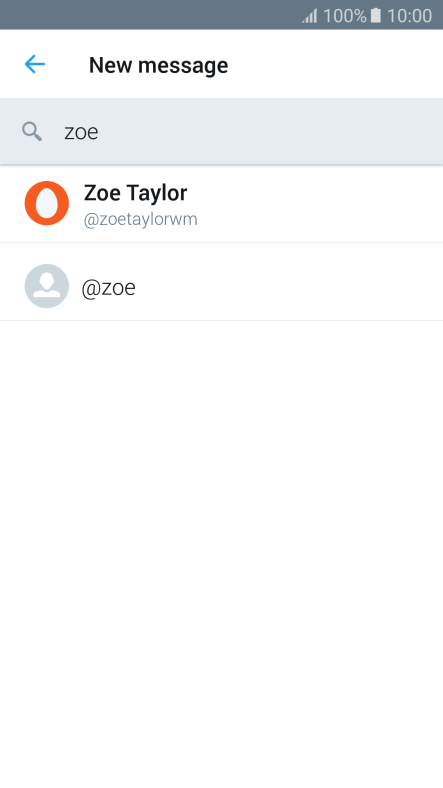443x788 pixels.
Task: Click the @zoetaylorwm handle
Action: [x=141, y=220]
